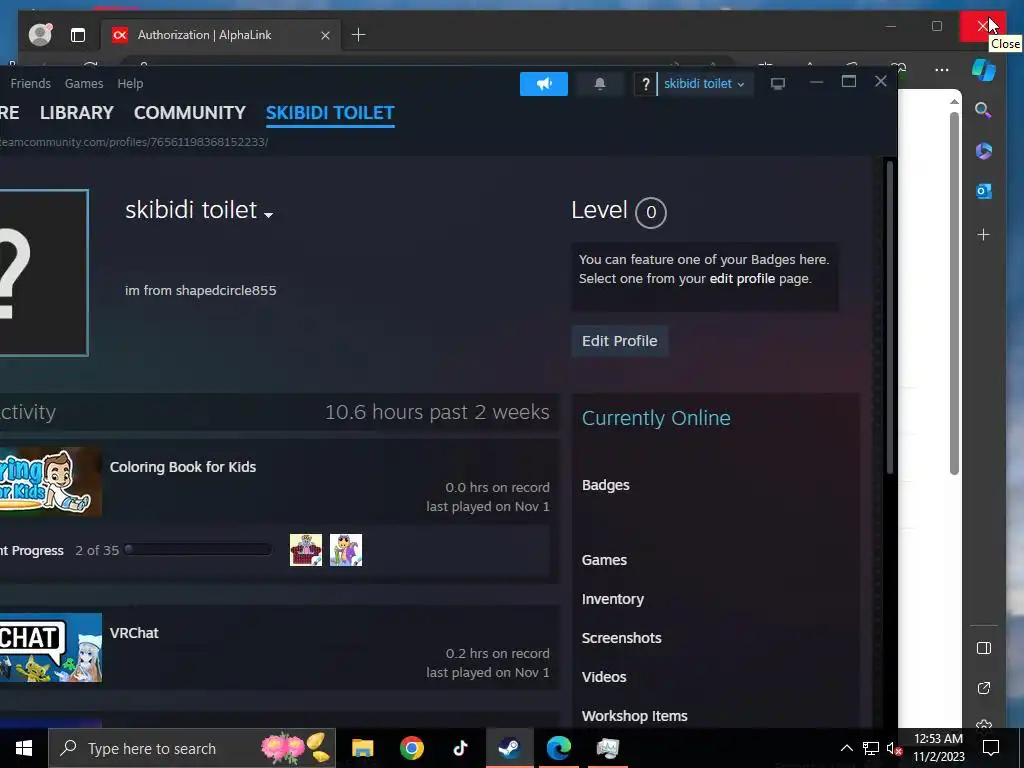This screenshot has width=1024, height=768.
Task: Click the profile avatar image
Action: pyautogui.click(x=43, y=272)
